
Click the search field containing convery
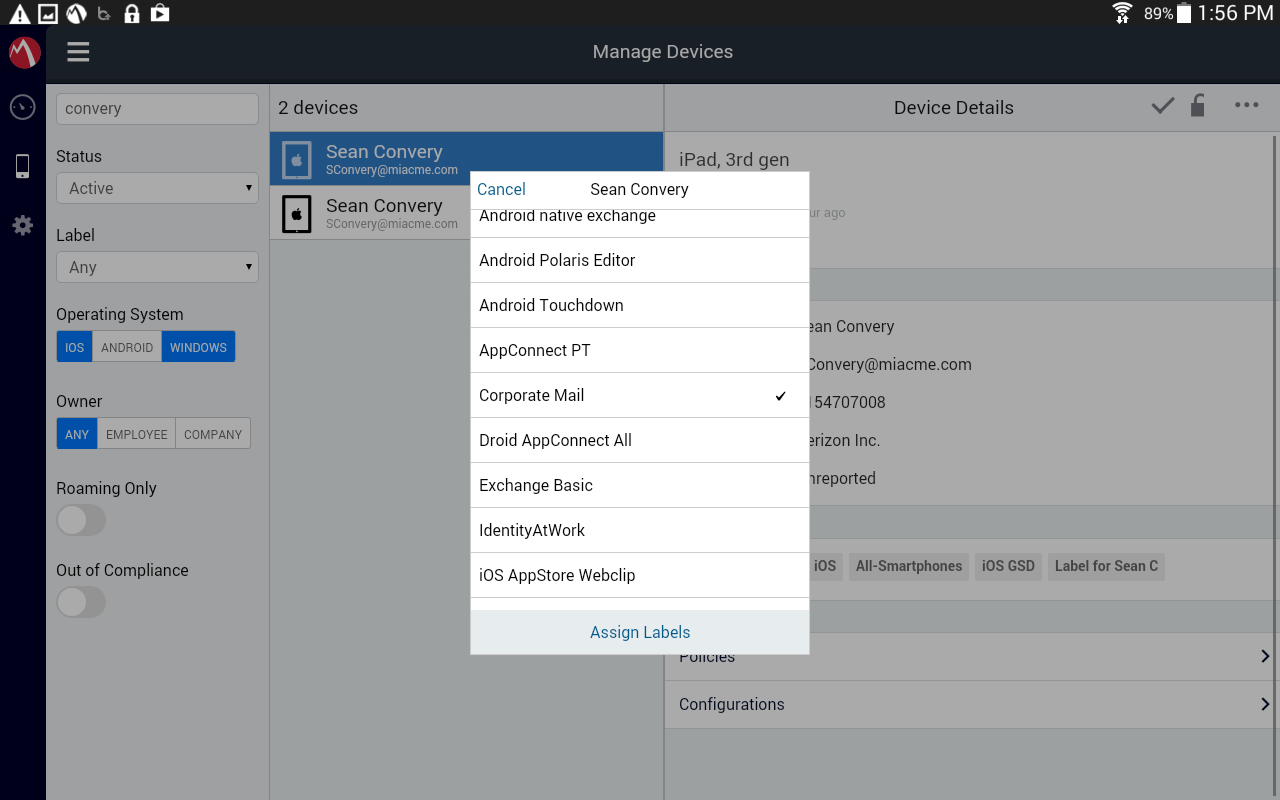pos(157,109)
